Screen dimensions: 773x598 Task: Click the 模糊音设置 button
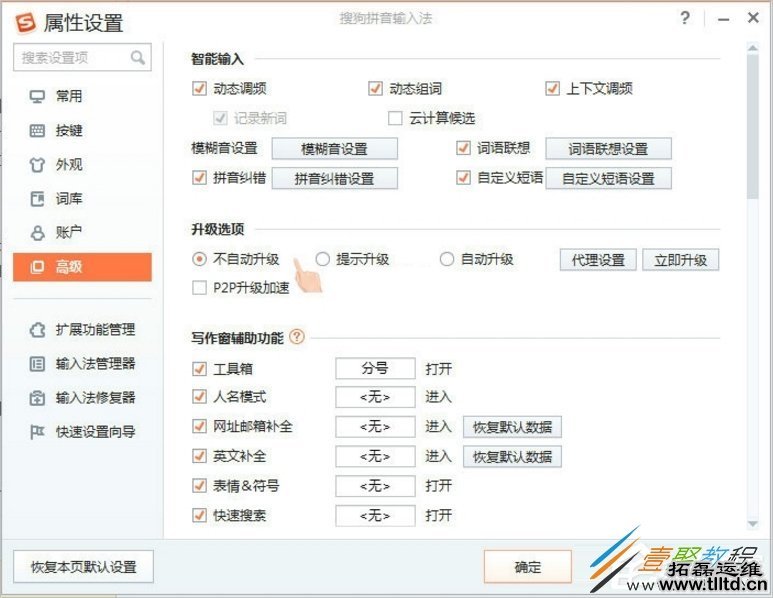(335, 149)
